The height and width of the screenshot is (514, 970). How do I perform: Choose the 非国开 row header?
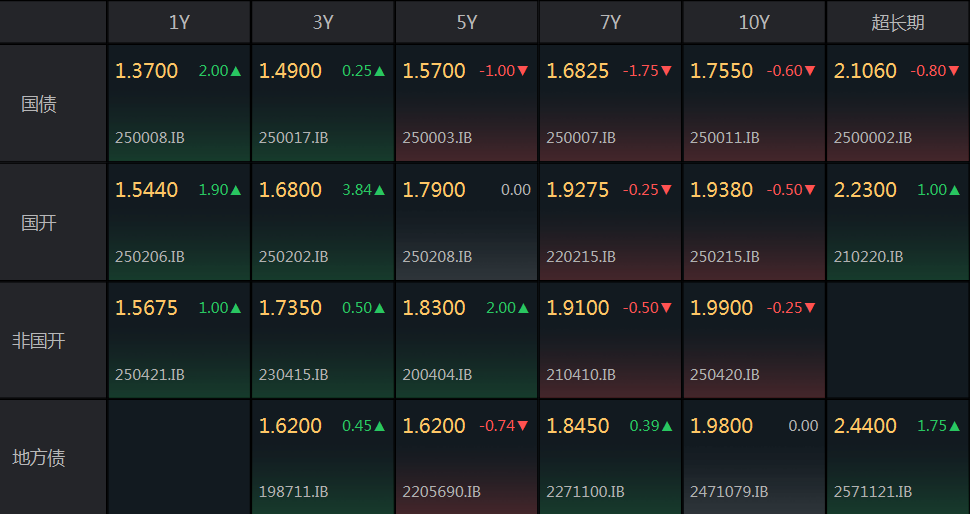(39, 341)
